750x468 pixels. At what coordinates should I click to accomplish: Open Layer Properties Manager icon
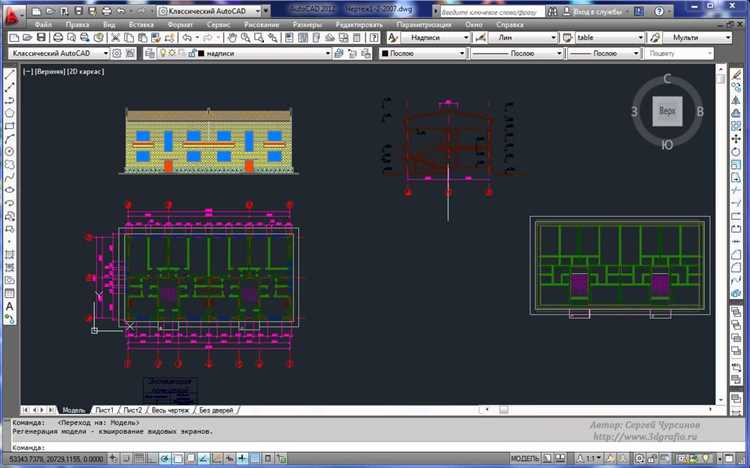pyautogui.click(x=150, y=54)
